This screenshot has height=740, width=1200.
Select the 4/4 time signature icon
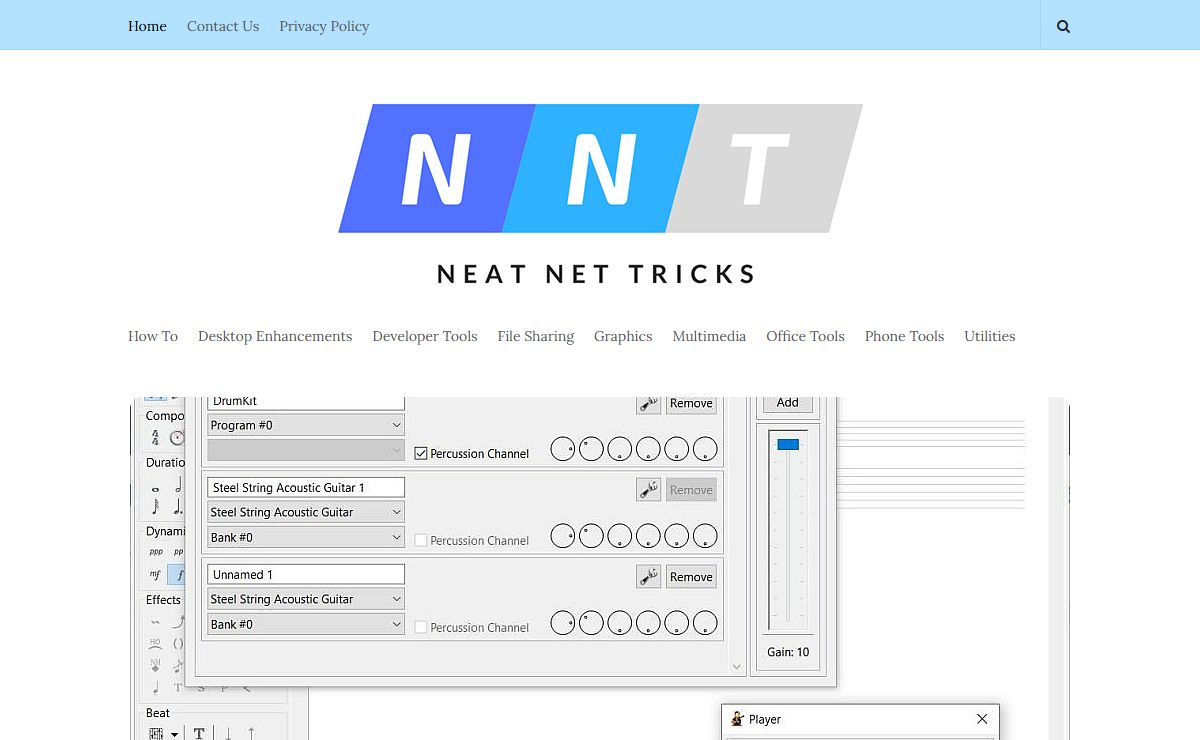click(x=155, y=438)
